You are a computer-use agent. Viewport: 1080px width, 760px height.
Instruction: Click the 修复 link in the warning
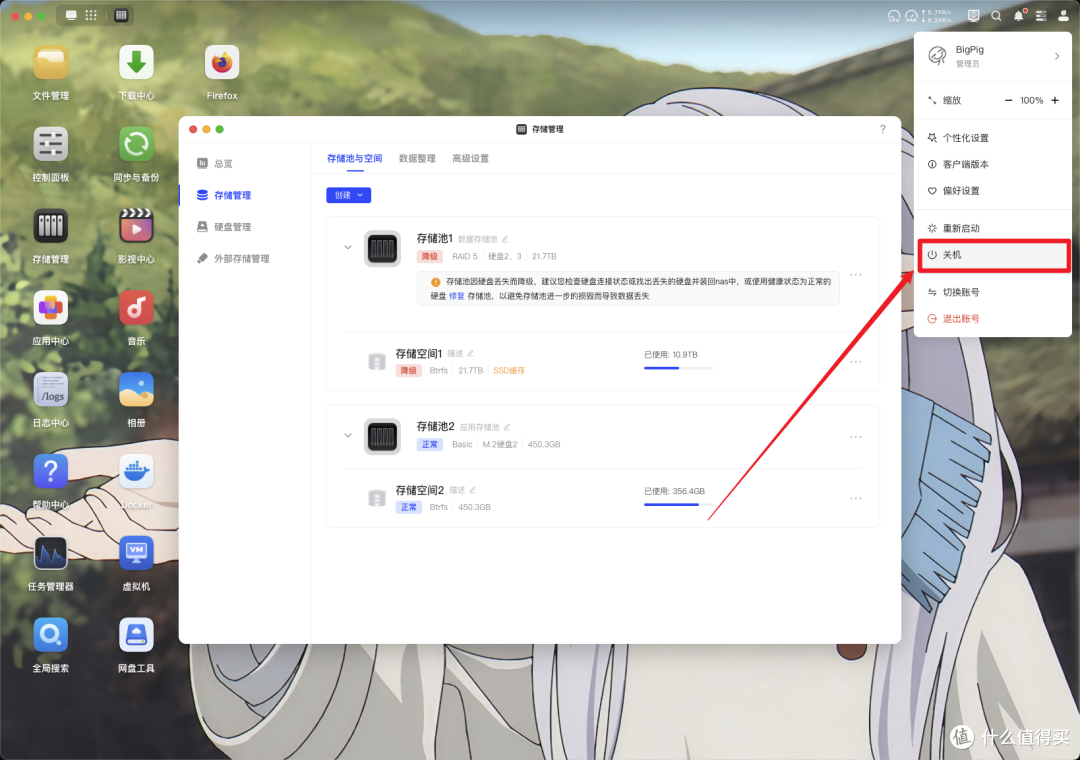(457, 296)
